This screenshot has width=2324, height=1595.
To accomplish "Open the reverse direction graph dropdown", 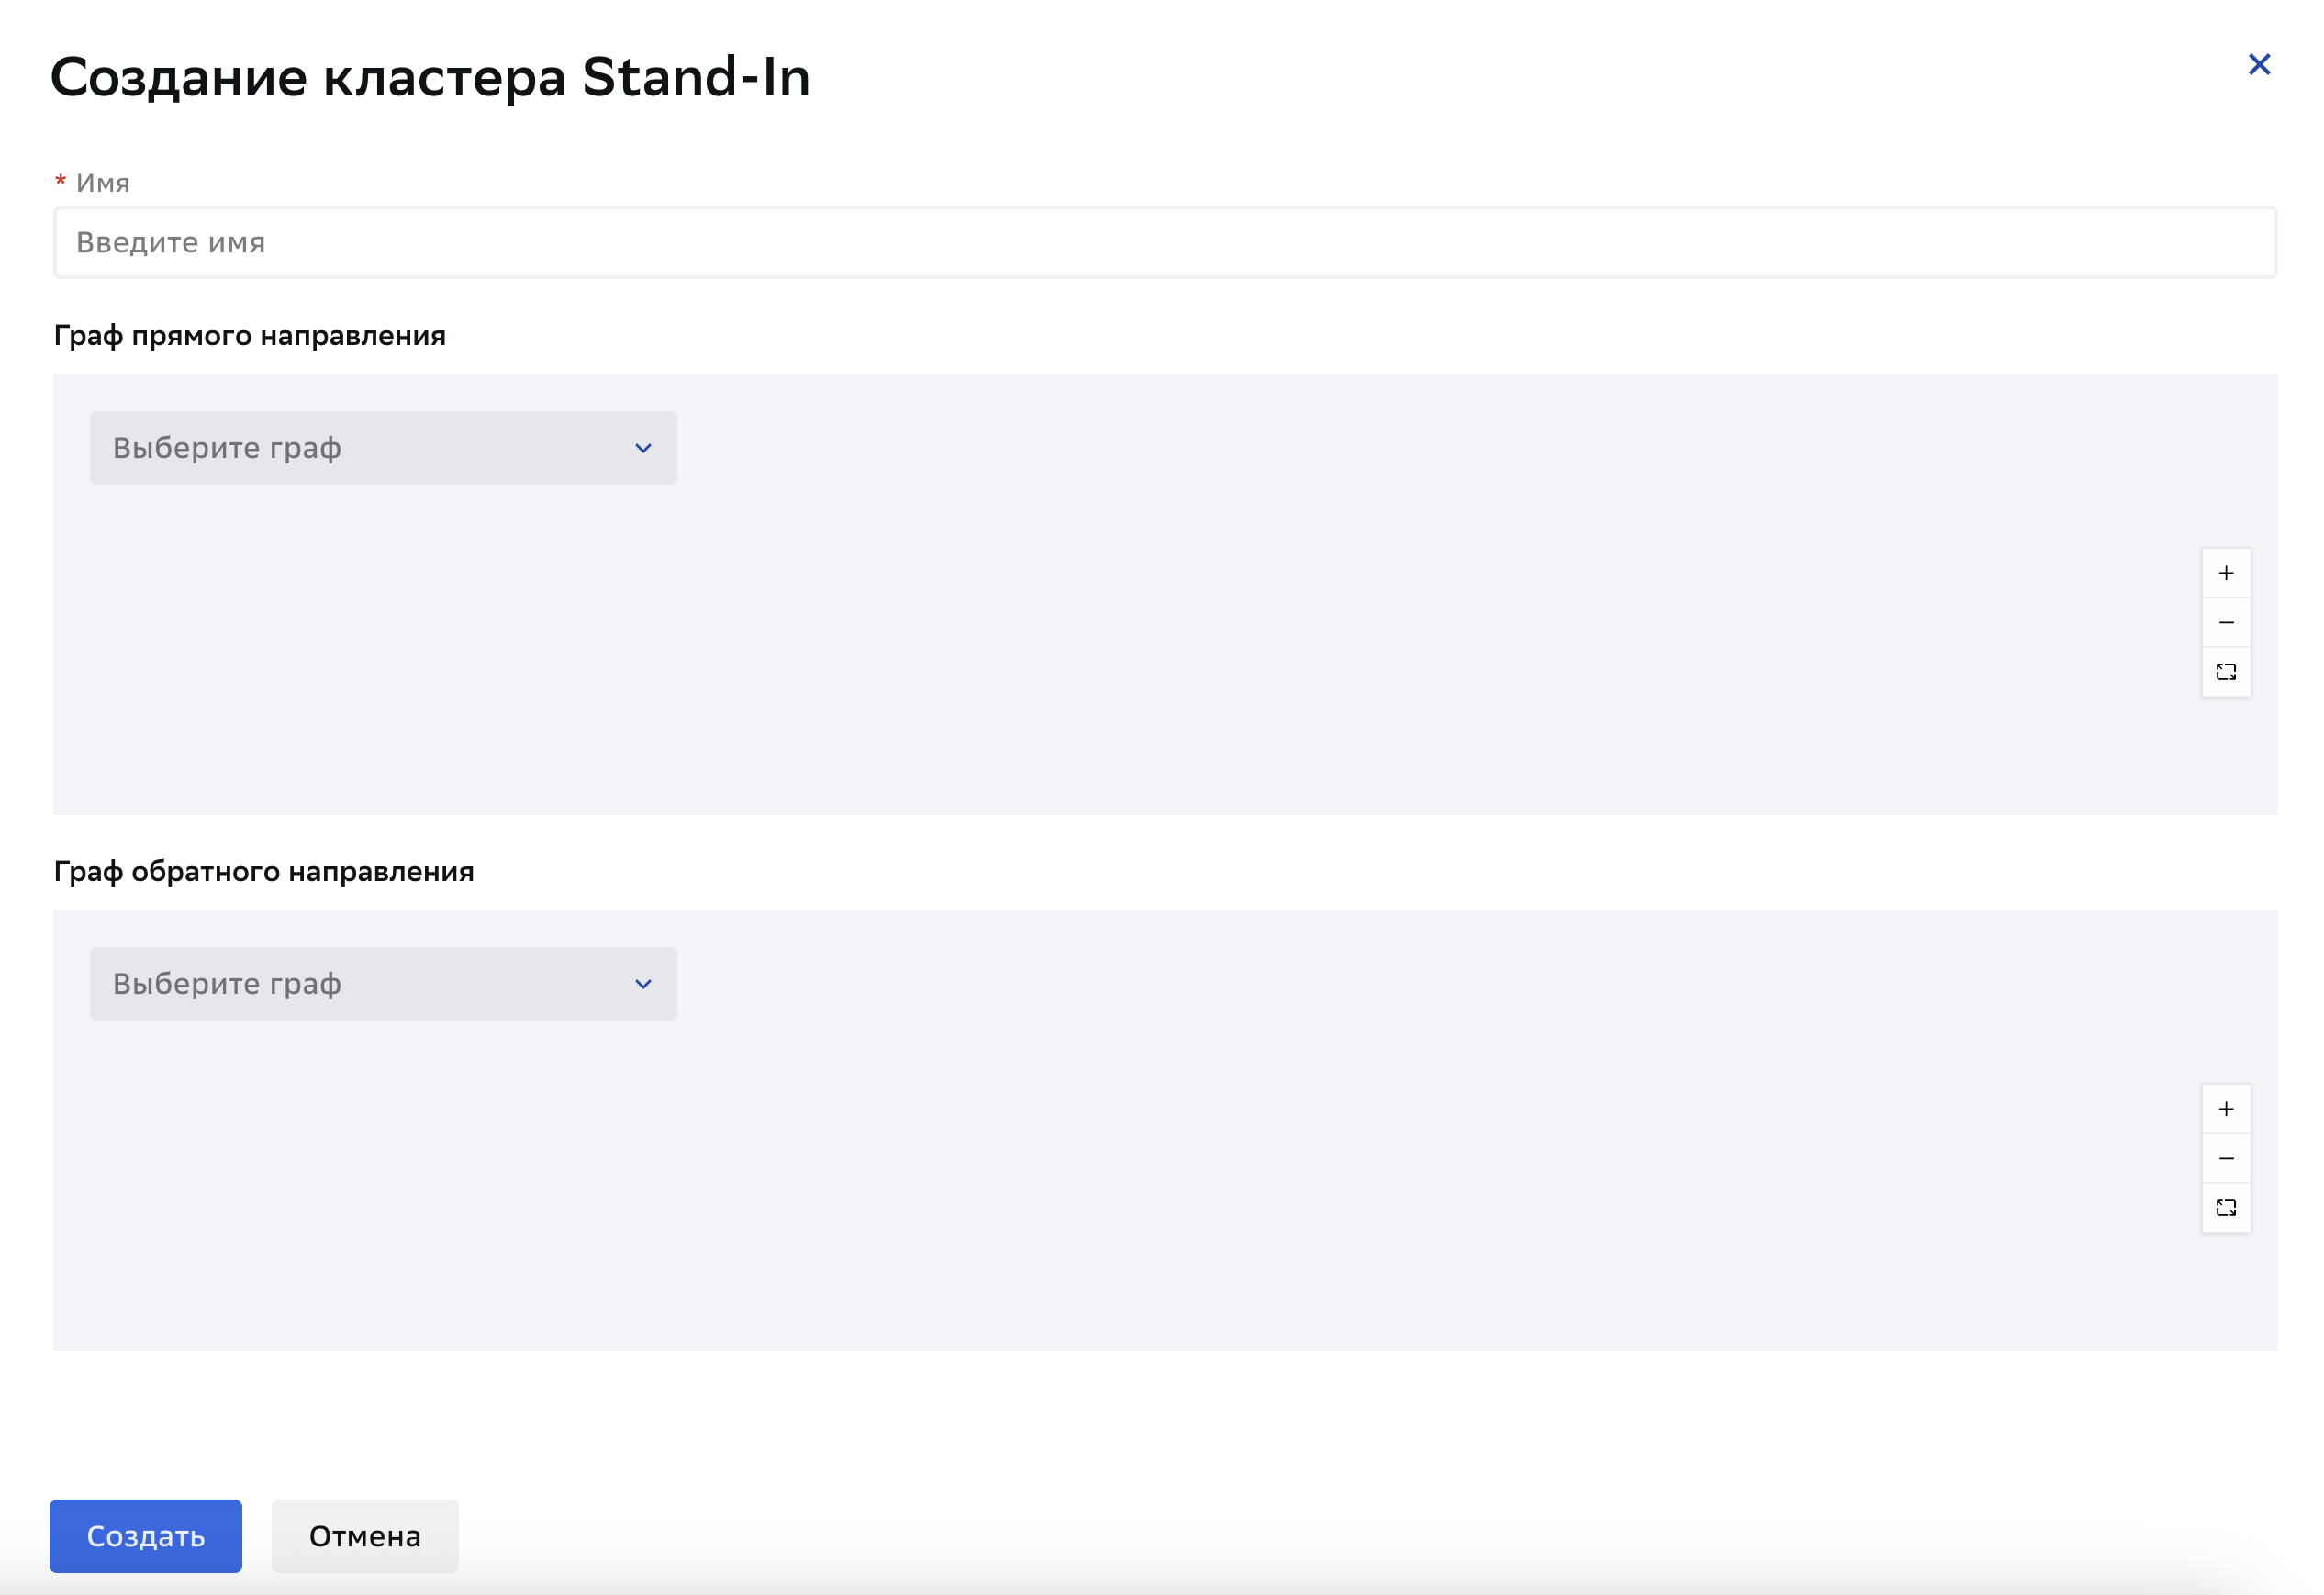I will (x=383, y=984).
